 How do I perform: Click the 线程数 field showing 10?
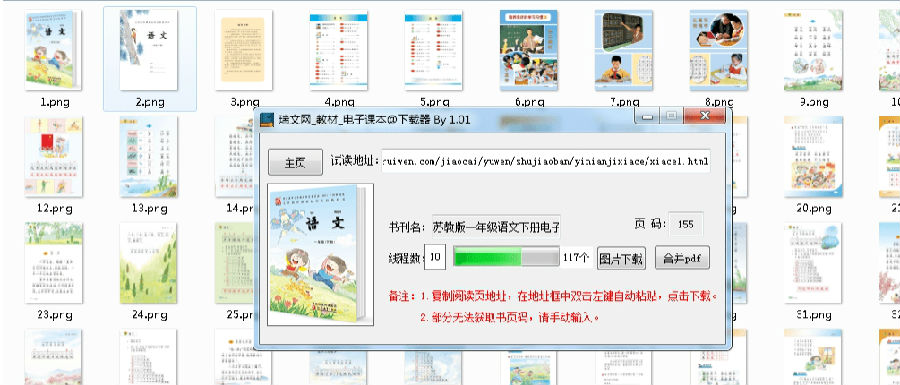click(435, 258)
